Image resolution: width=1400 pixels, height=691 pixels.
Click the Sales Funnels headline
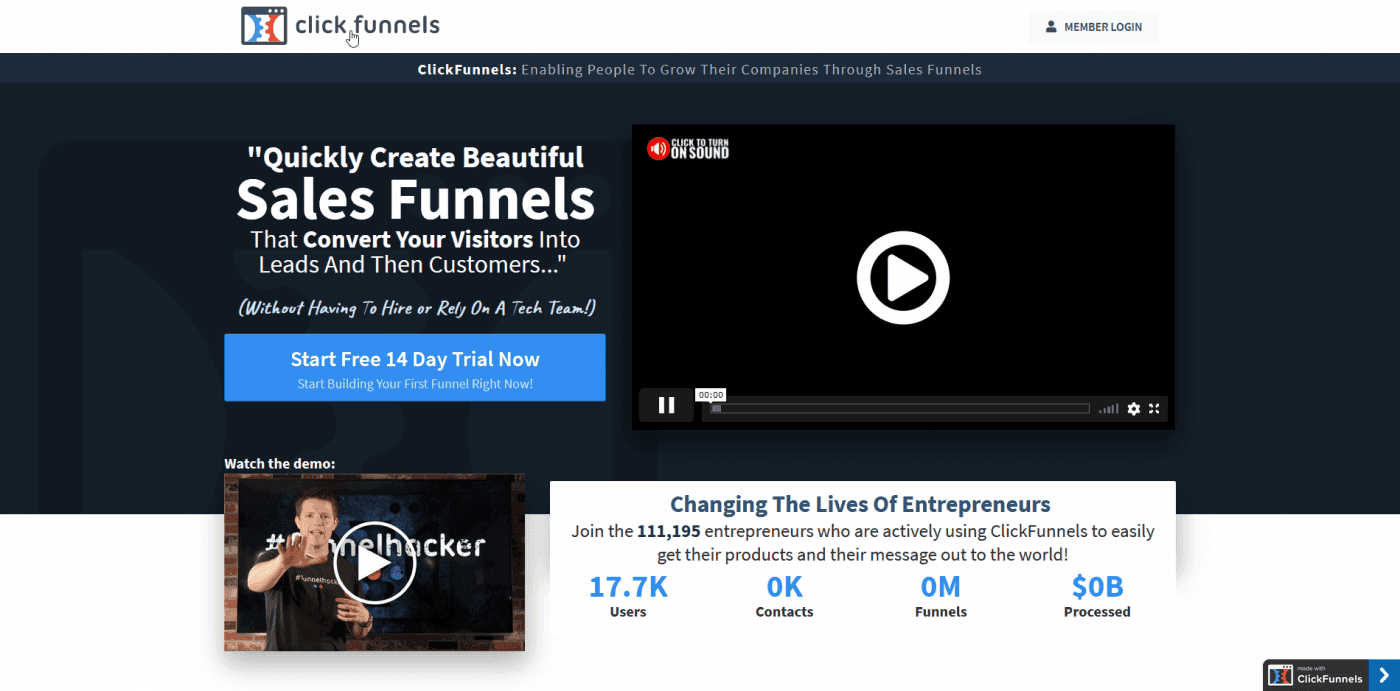(x=415, y=198)
